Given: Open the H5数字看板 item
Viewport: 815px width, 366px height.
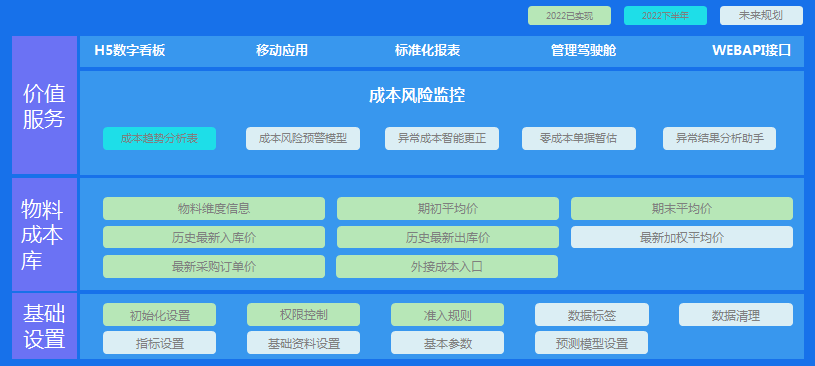Looking at the screenshot, I should click(x=130, y=50).
